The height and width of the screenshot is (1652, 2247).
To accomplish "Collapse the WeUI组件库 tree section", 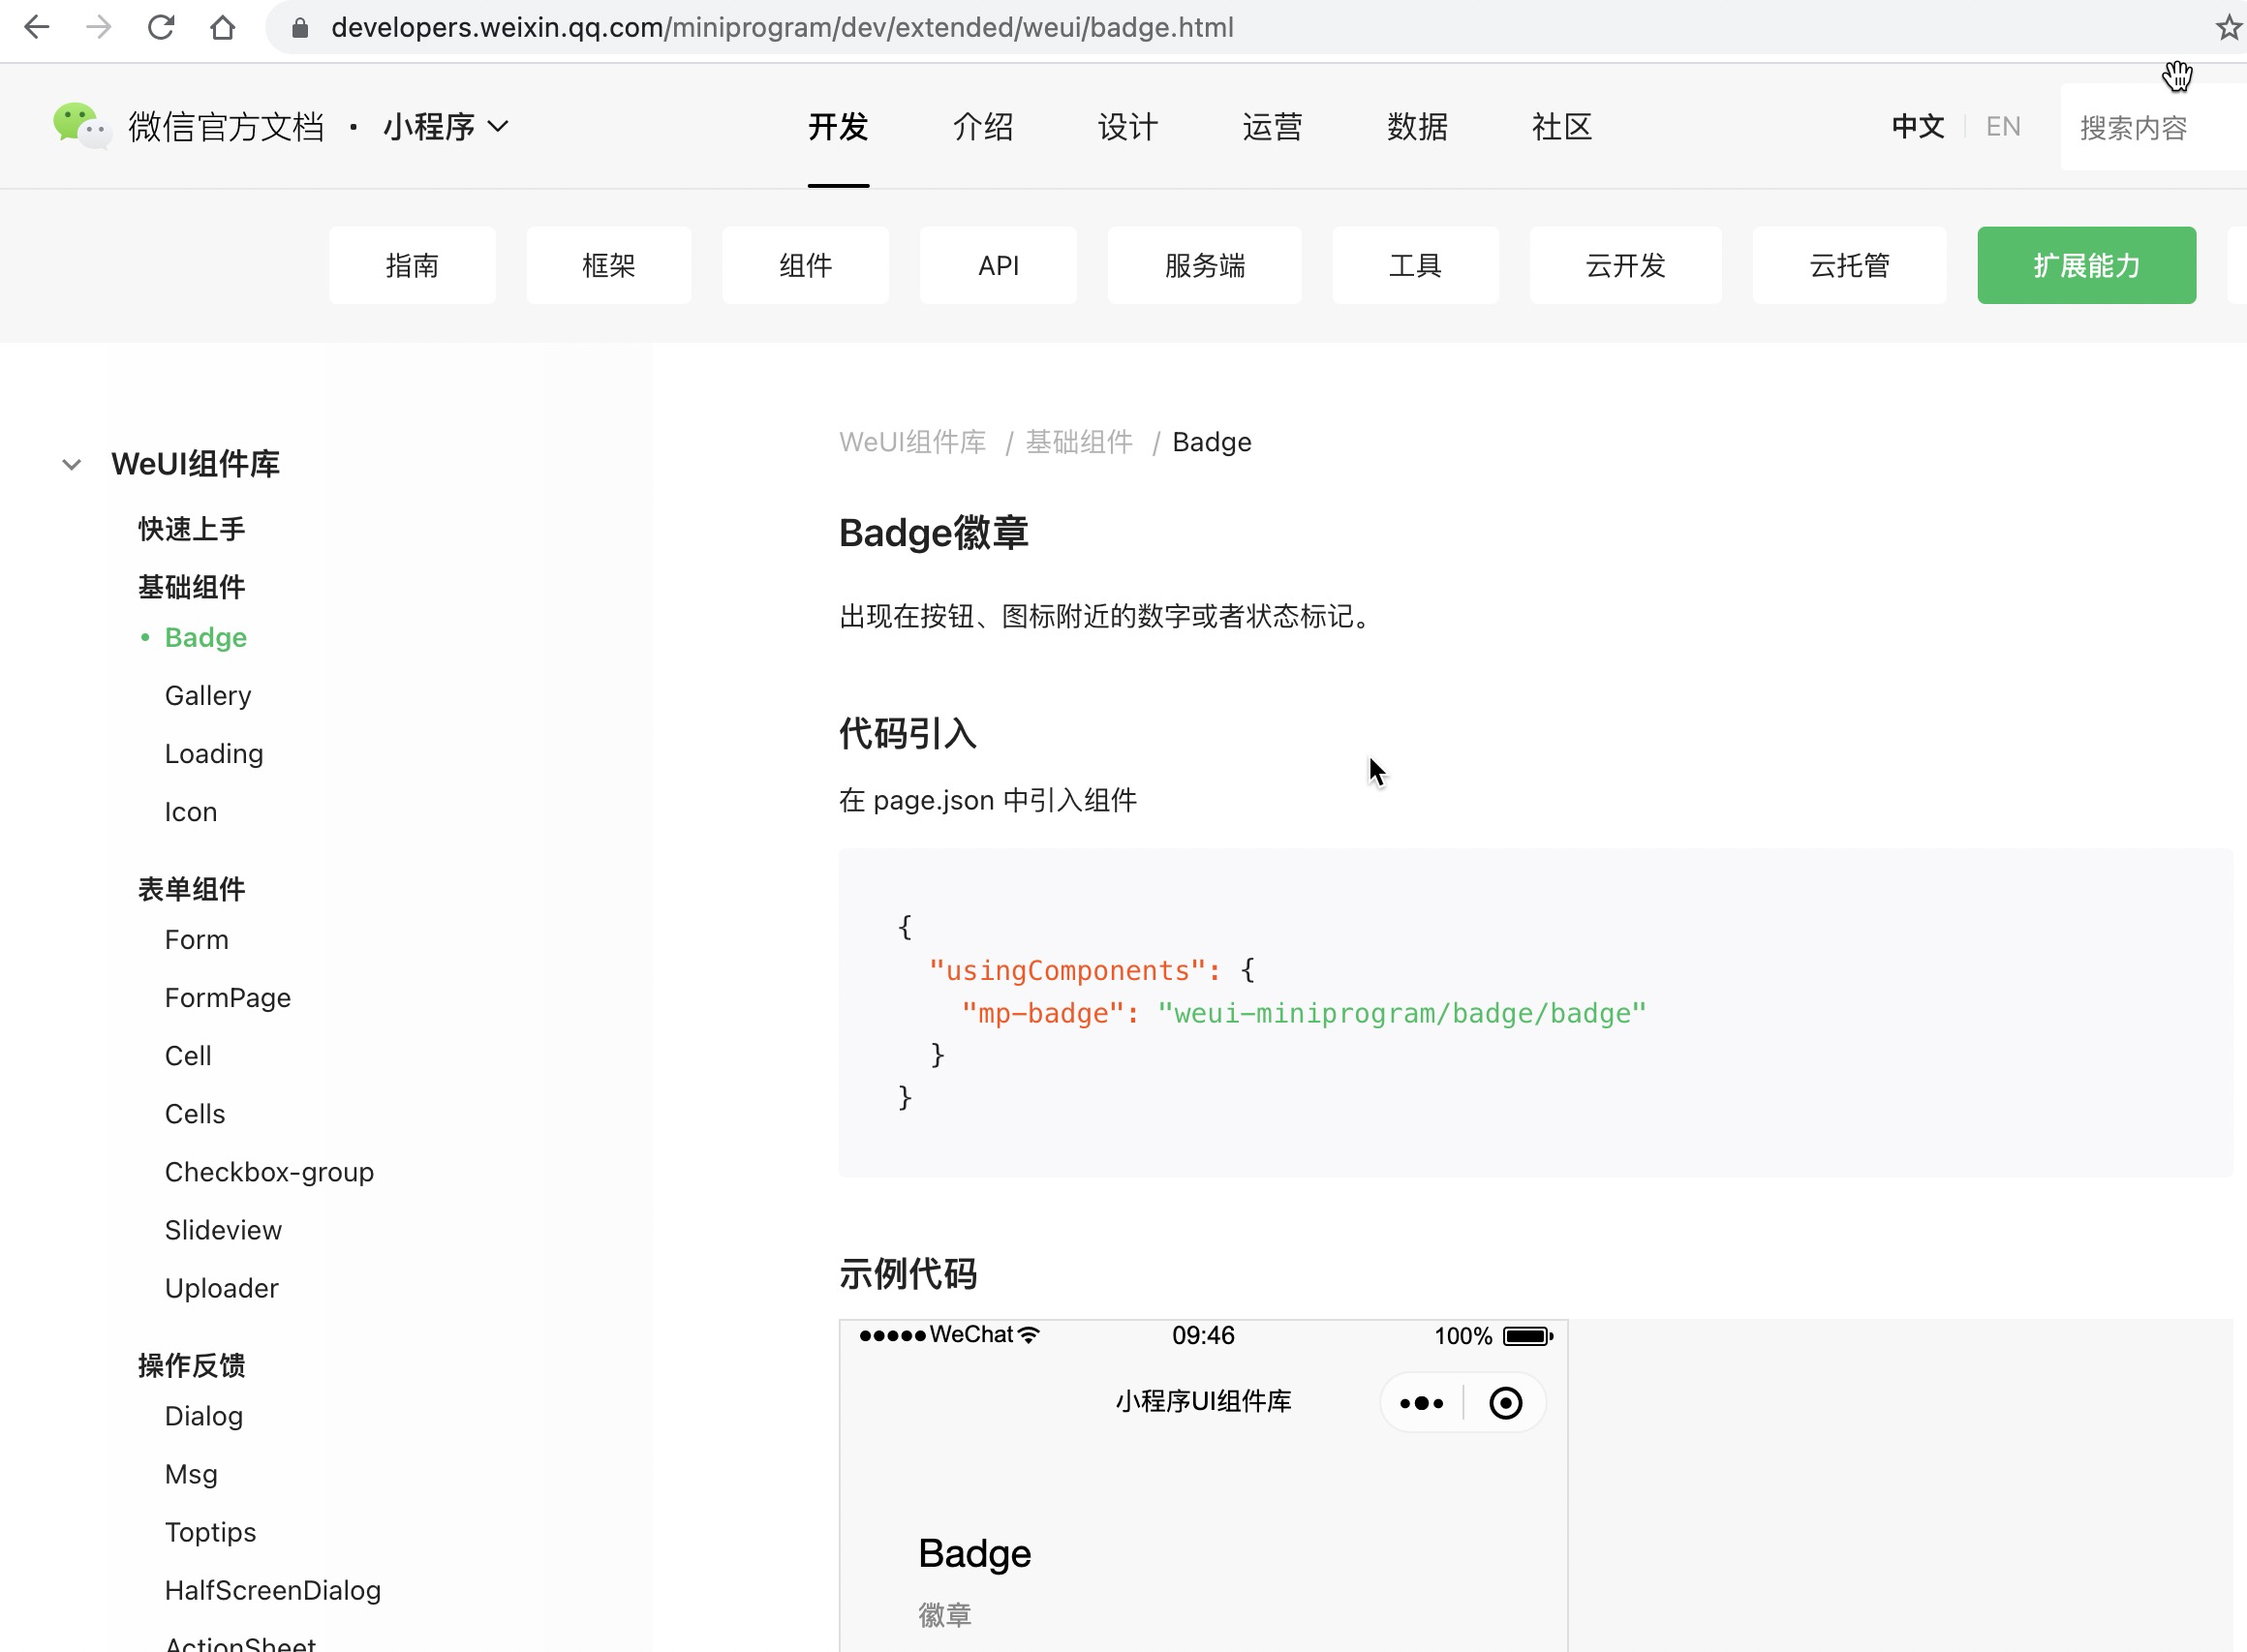I will coord(71,464).
